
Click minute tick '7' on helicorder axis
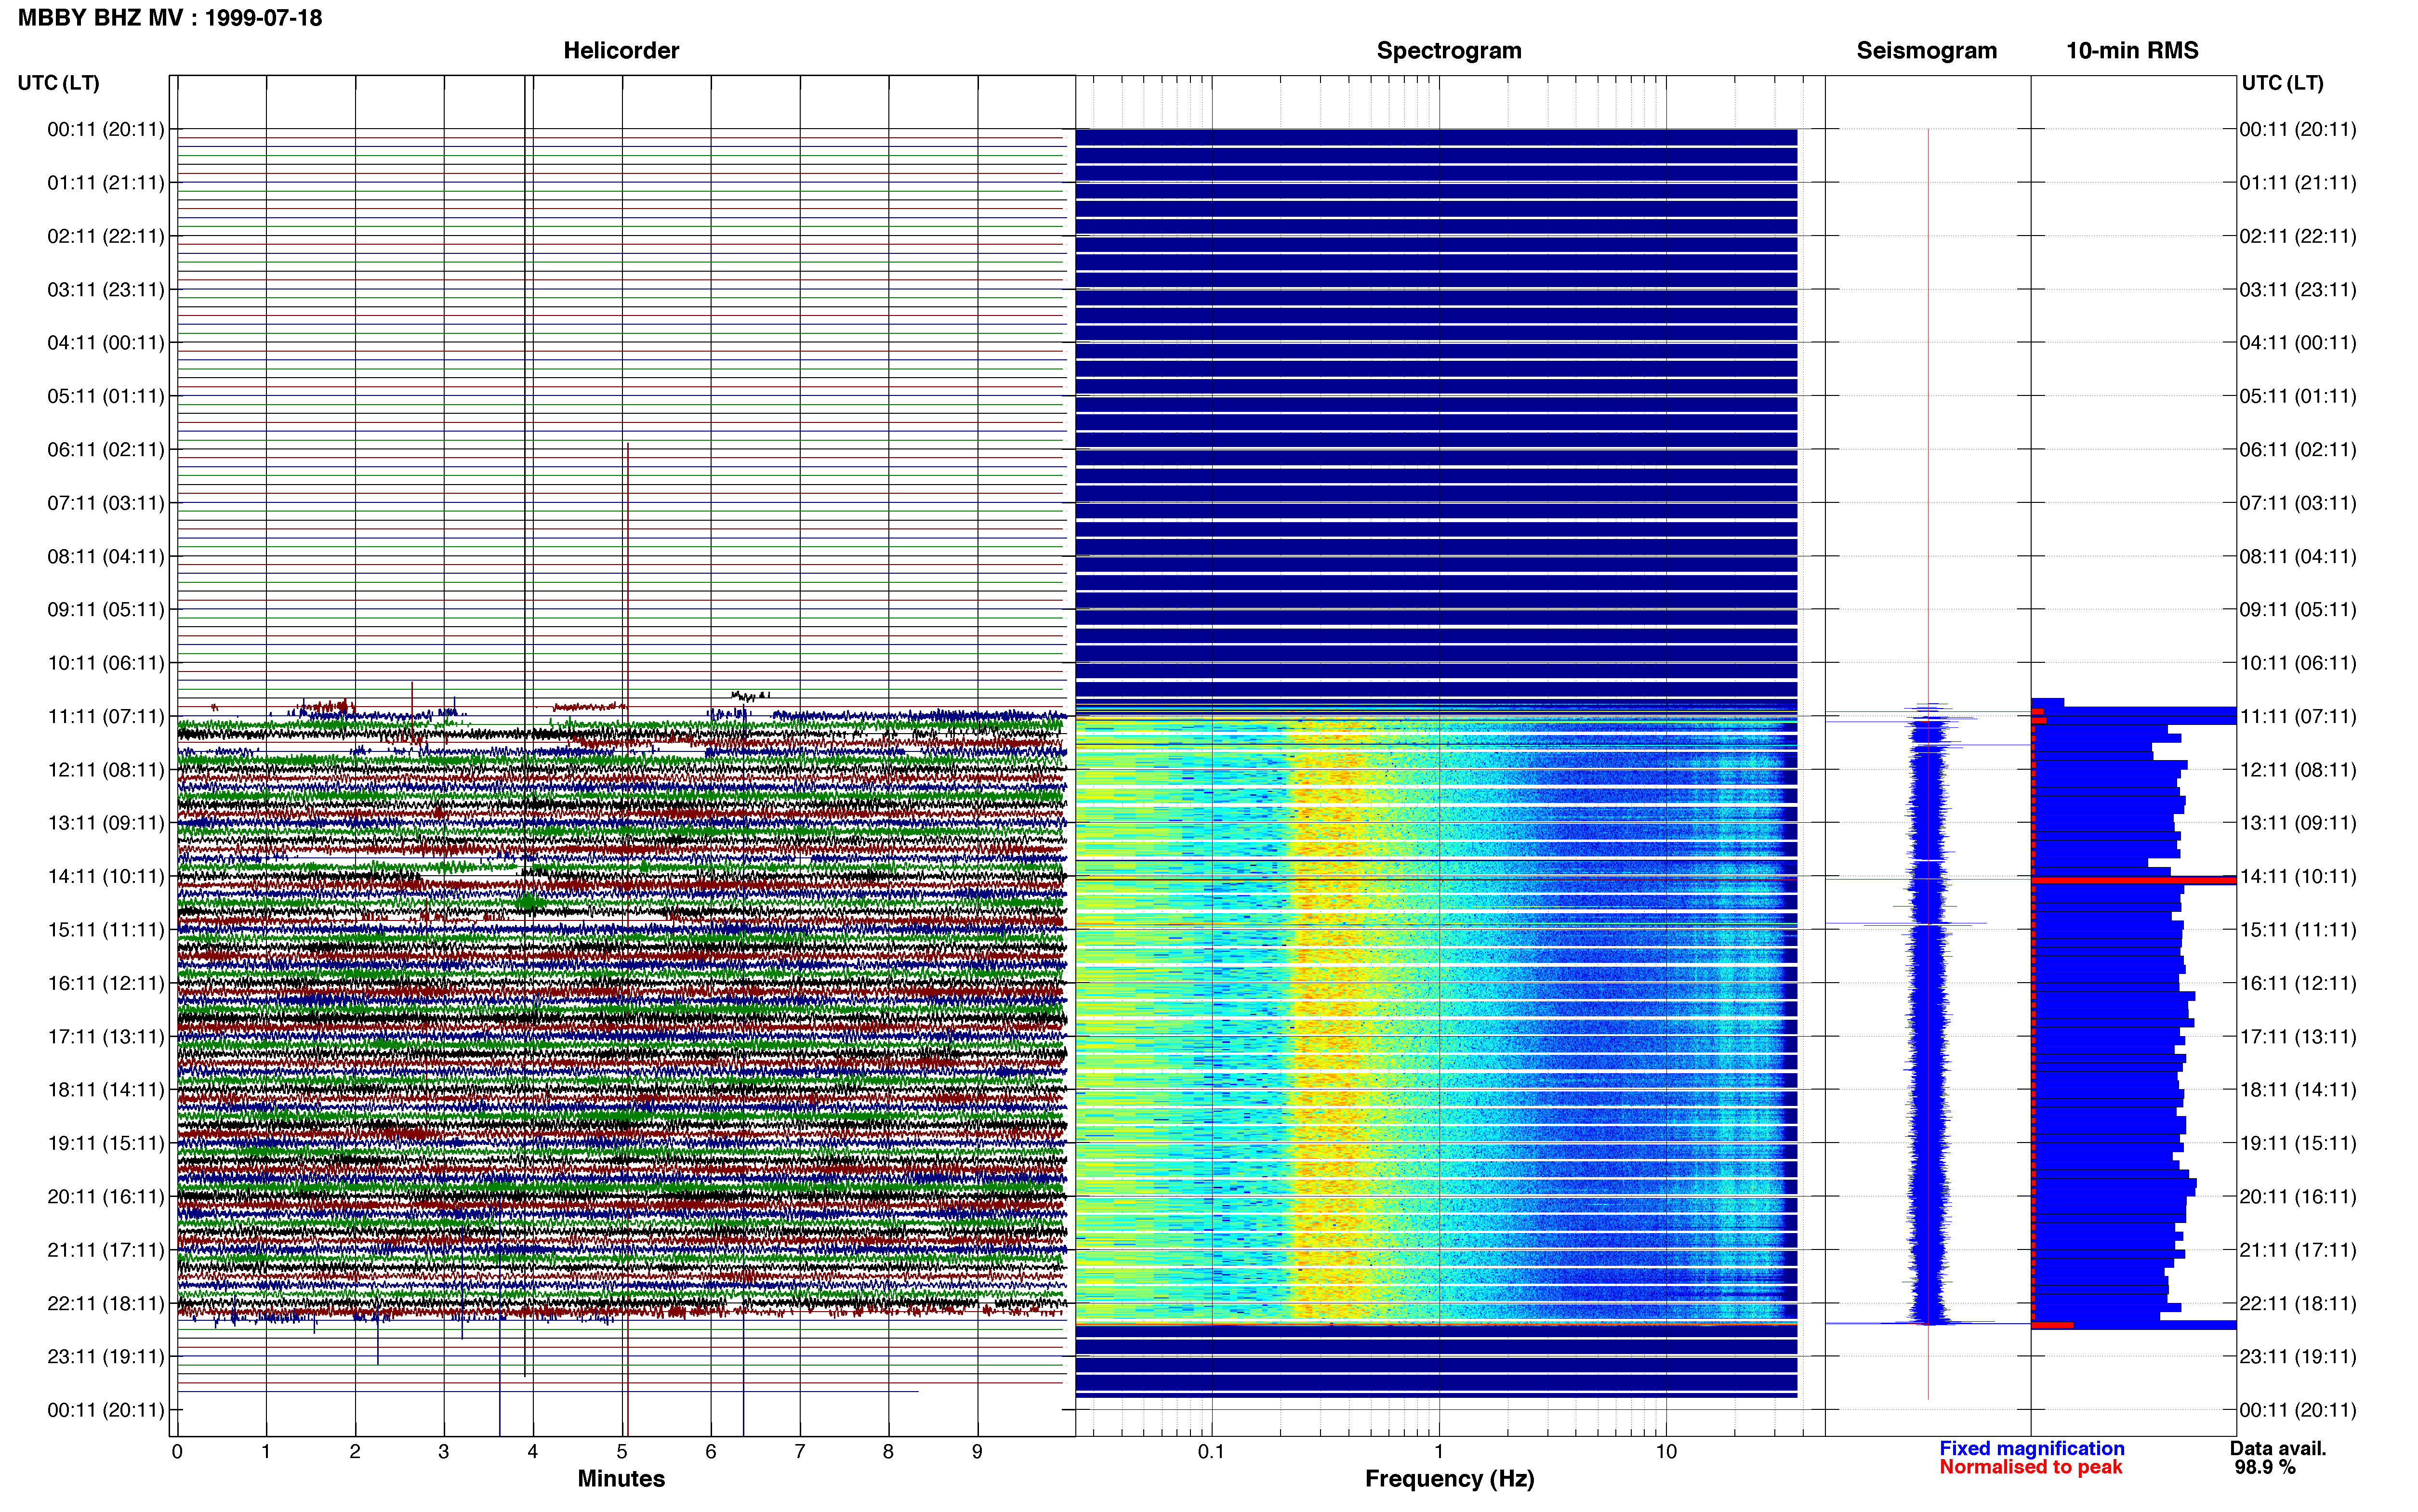tap(800, 1452)
